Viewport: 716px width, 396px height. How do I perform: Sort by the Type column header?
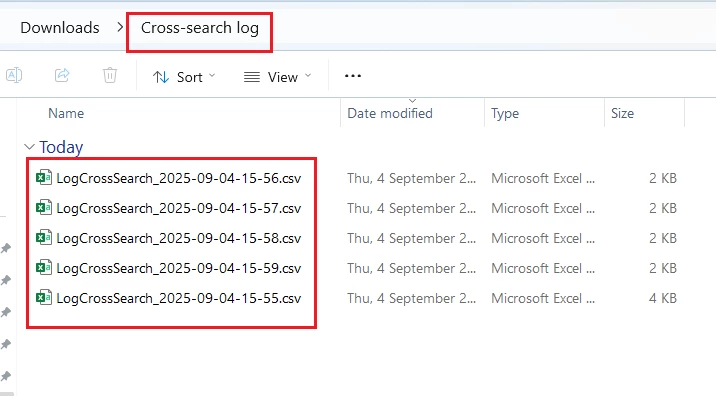point(505,113)
